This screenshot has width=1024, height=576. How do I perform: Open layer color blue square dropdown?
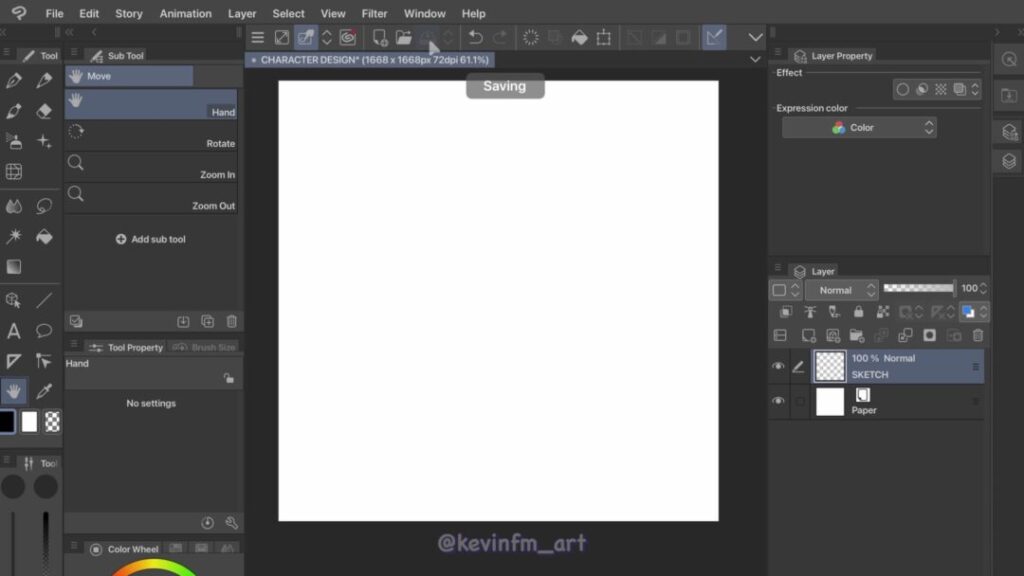[973, 312]
